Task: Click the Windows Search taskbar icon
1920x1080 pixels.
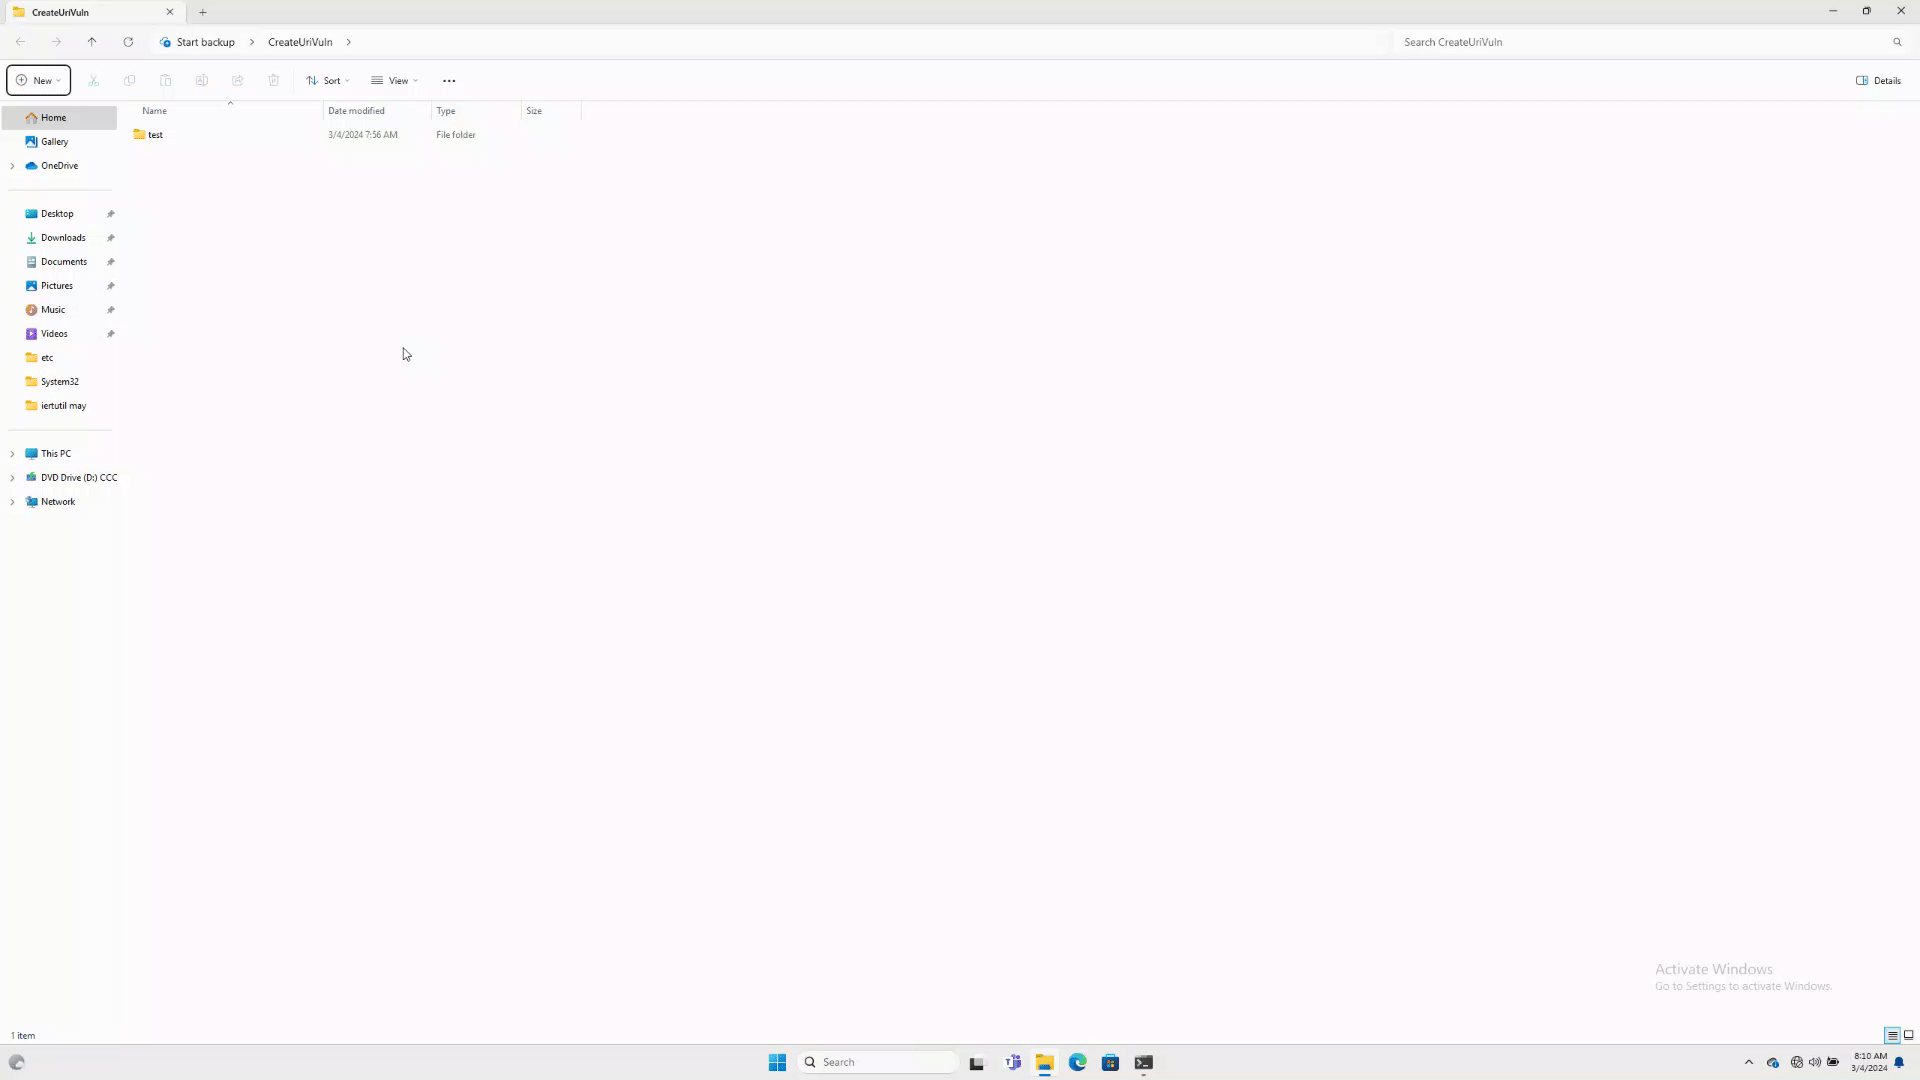Action: point(811,1063)
